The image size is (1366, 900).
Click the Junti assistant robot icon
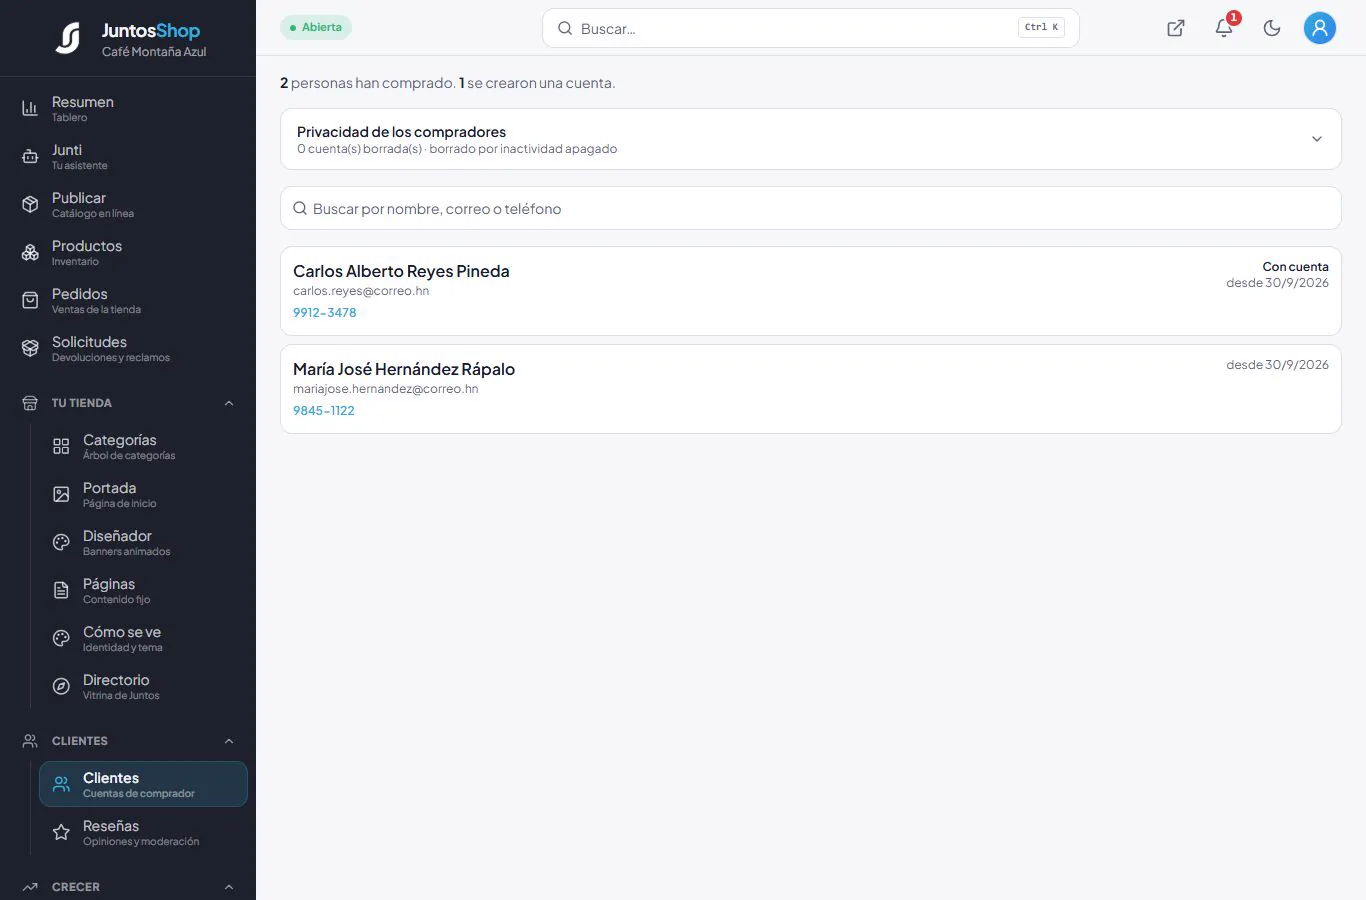pyautogui.click(x=30, y=156)
